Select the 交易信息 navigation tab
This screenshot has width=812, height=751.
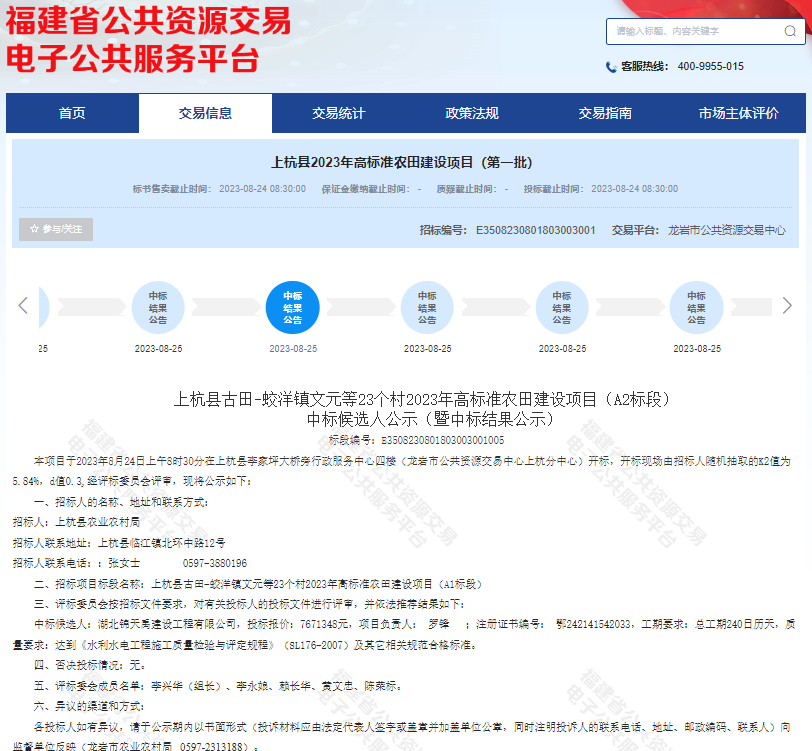point(205,113)
